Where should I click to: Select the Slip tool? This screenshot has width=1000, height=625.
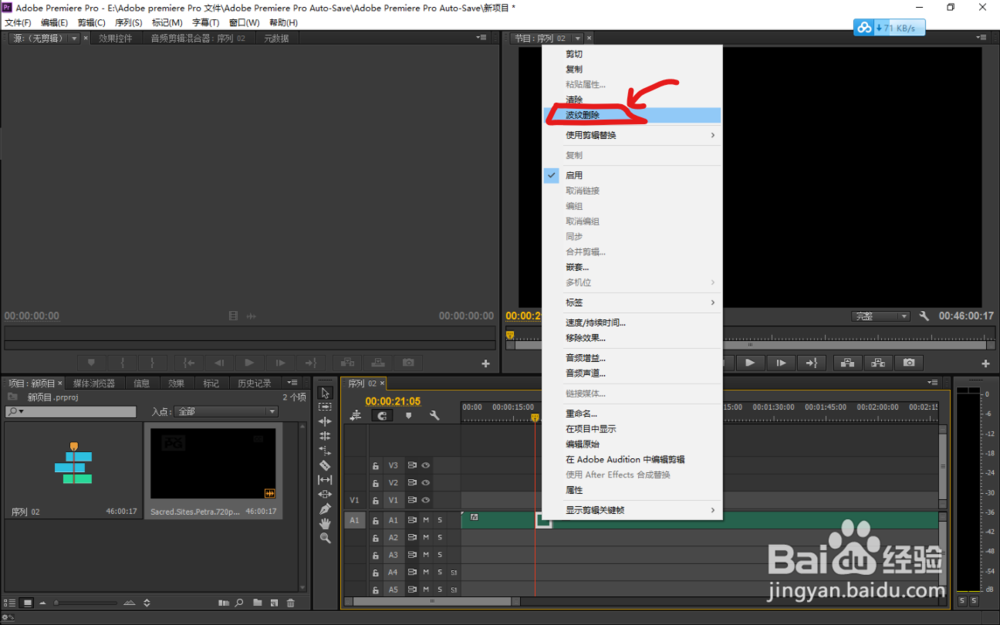click(325, 480)
